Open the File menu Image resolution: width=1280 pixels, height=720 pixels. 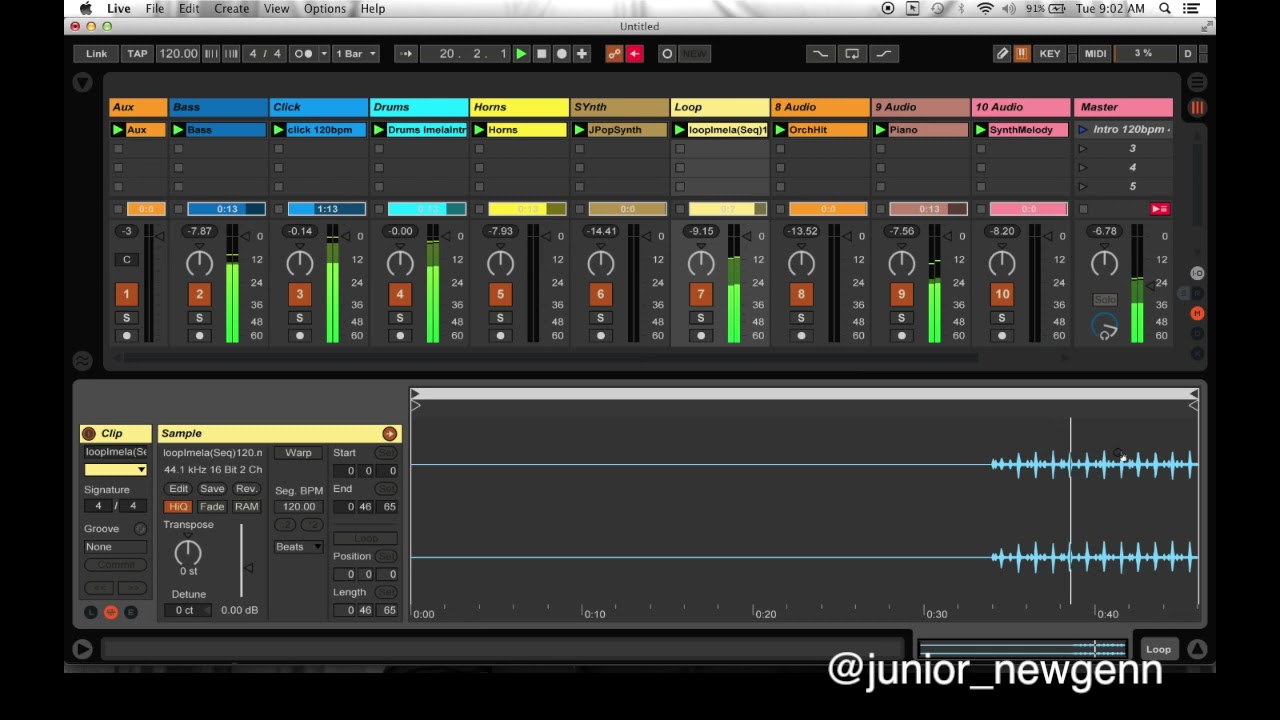click(x=155, y=9)
